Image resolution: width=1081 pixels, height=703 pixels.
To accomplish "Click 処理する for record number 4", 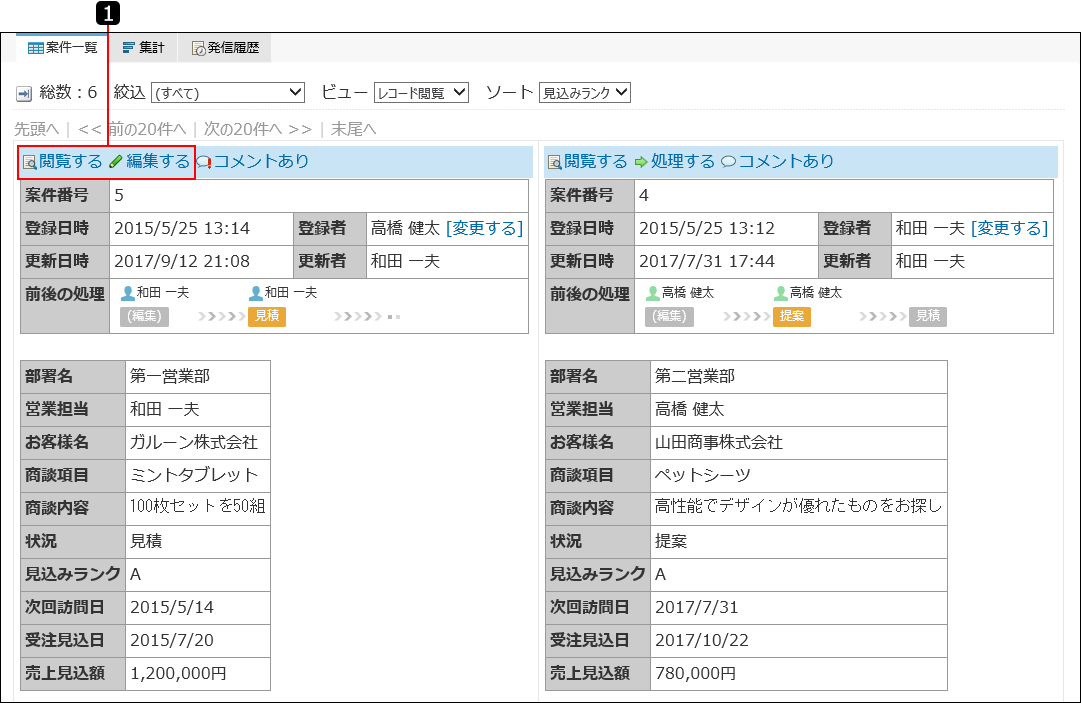I will point(683,161).
